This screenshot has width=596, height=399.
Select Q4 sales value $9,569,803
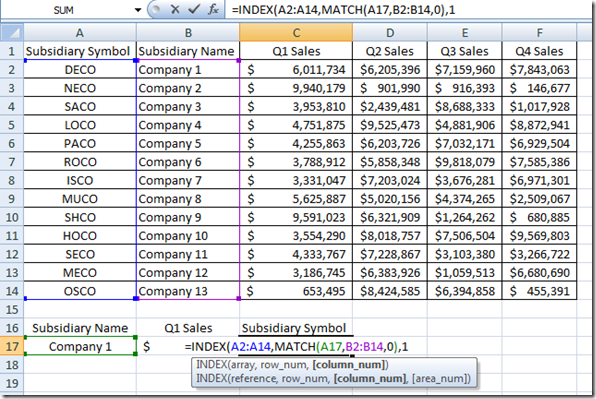point(539,236)
